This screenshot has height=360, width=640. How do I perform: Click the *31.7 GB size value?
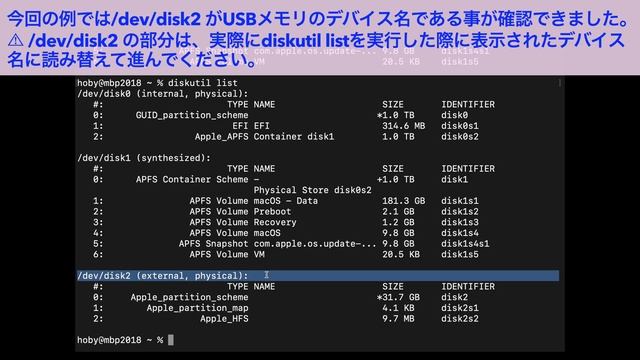tap(398, 297)
